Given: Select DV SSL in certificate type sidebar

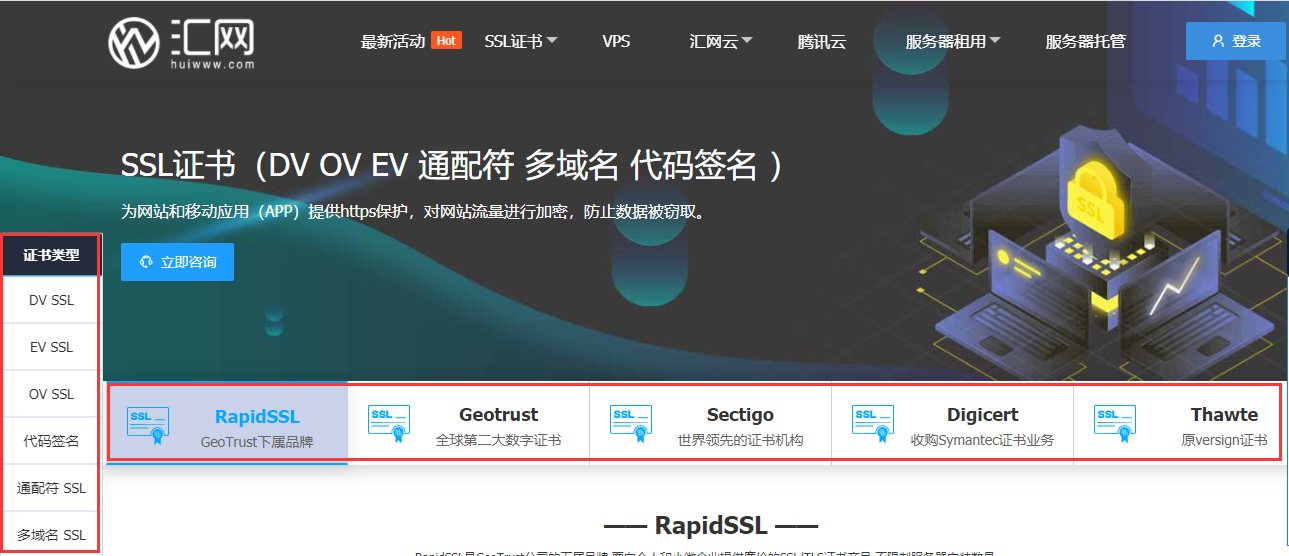Looking at the screenshot, I should pyautogui.click(x=51, y=300).
